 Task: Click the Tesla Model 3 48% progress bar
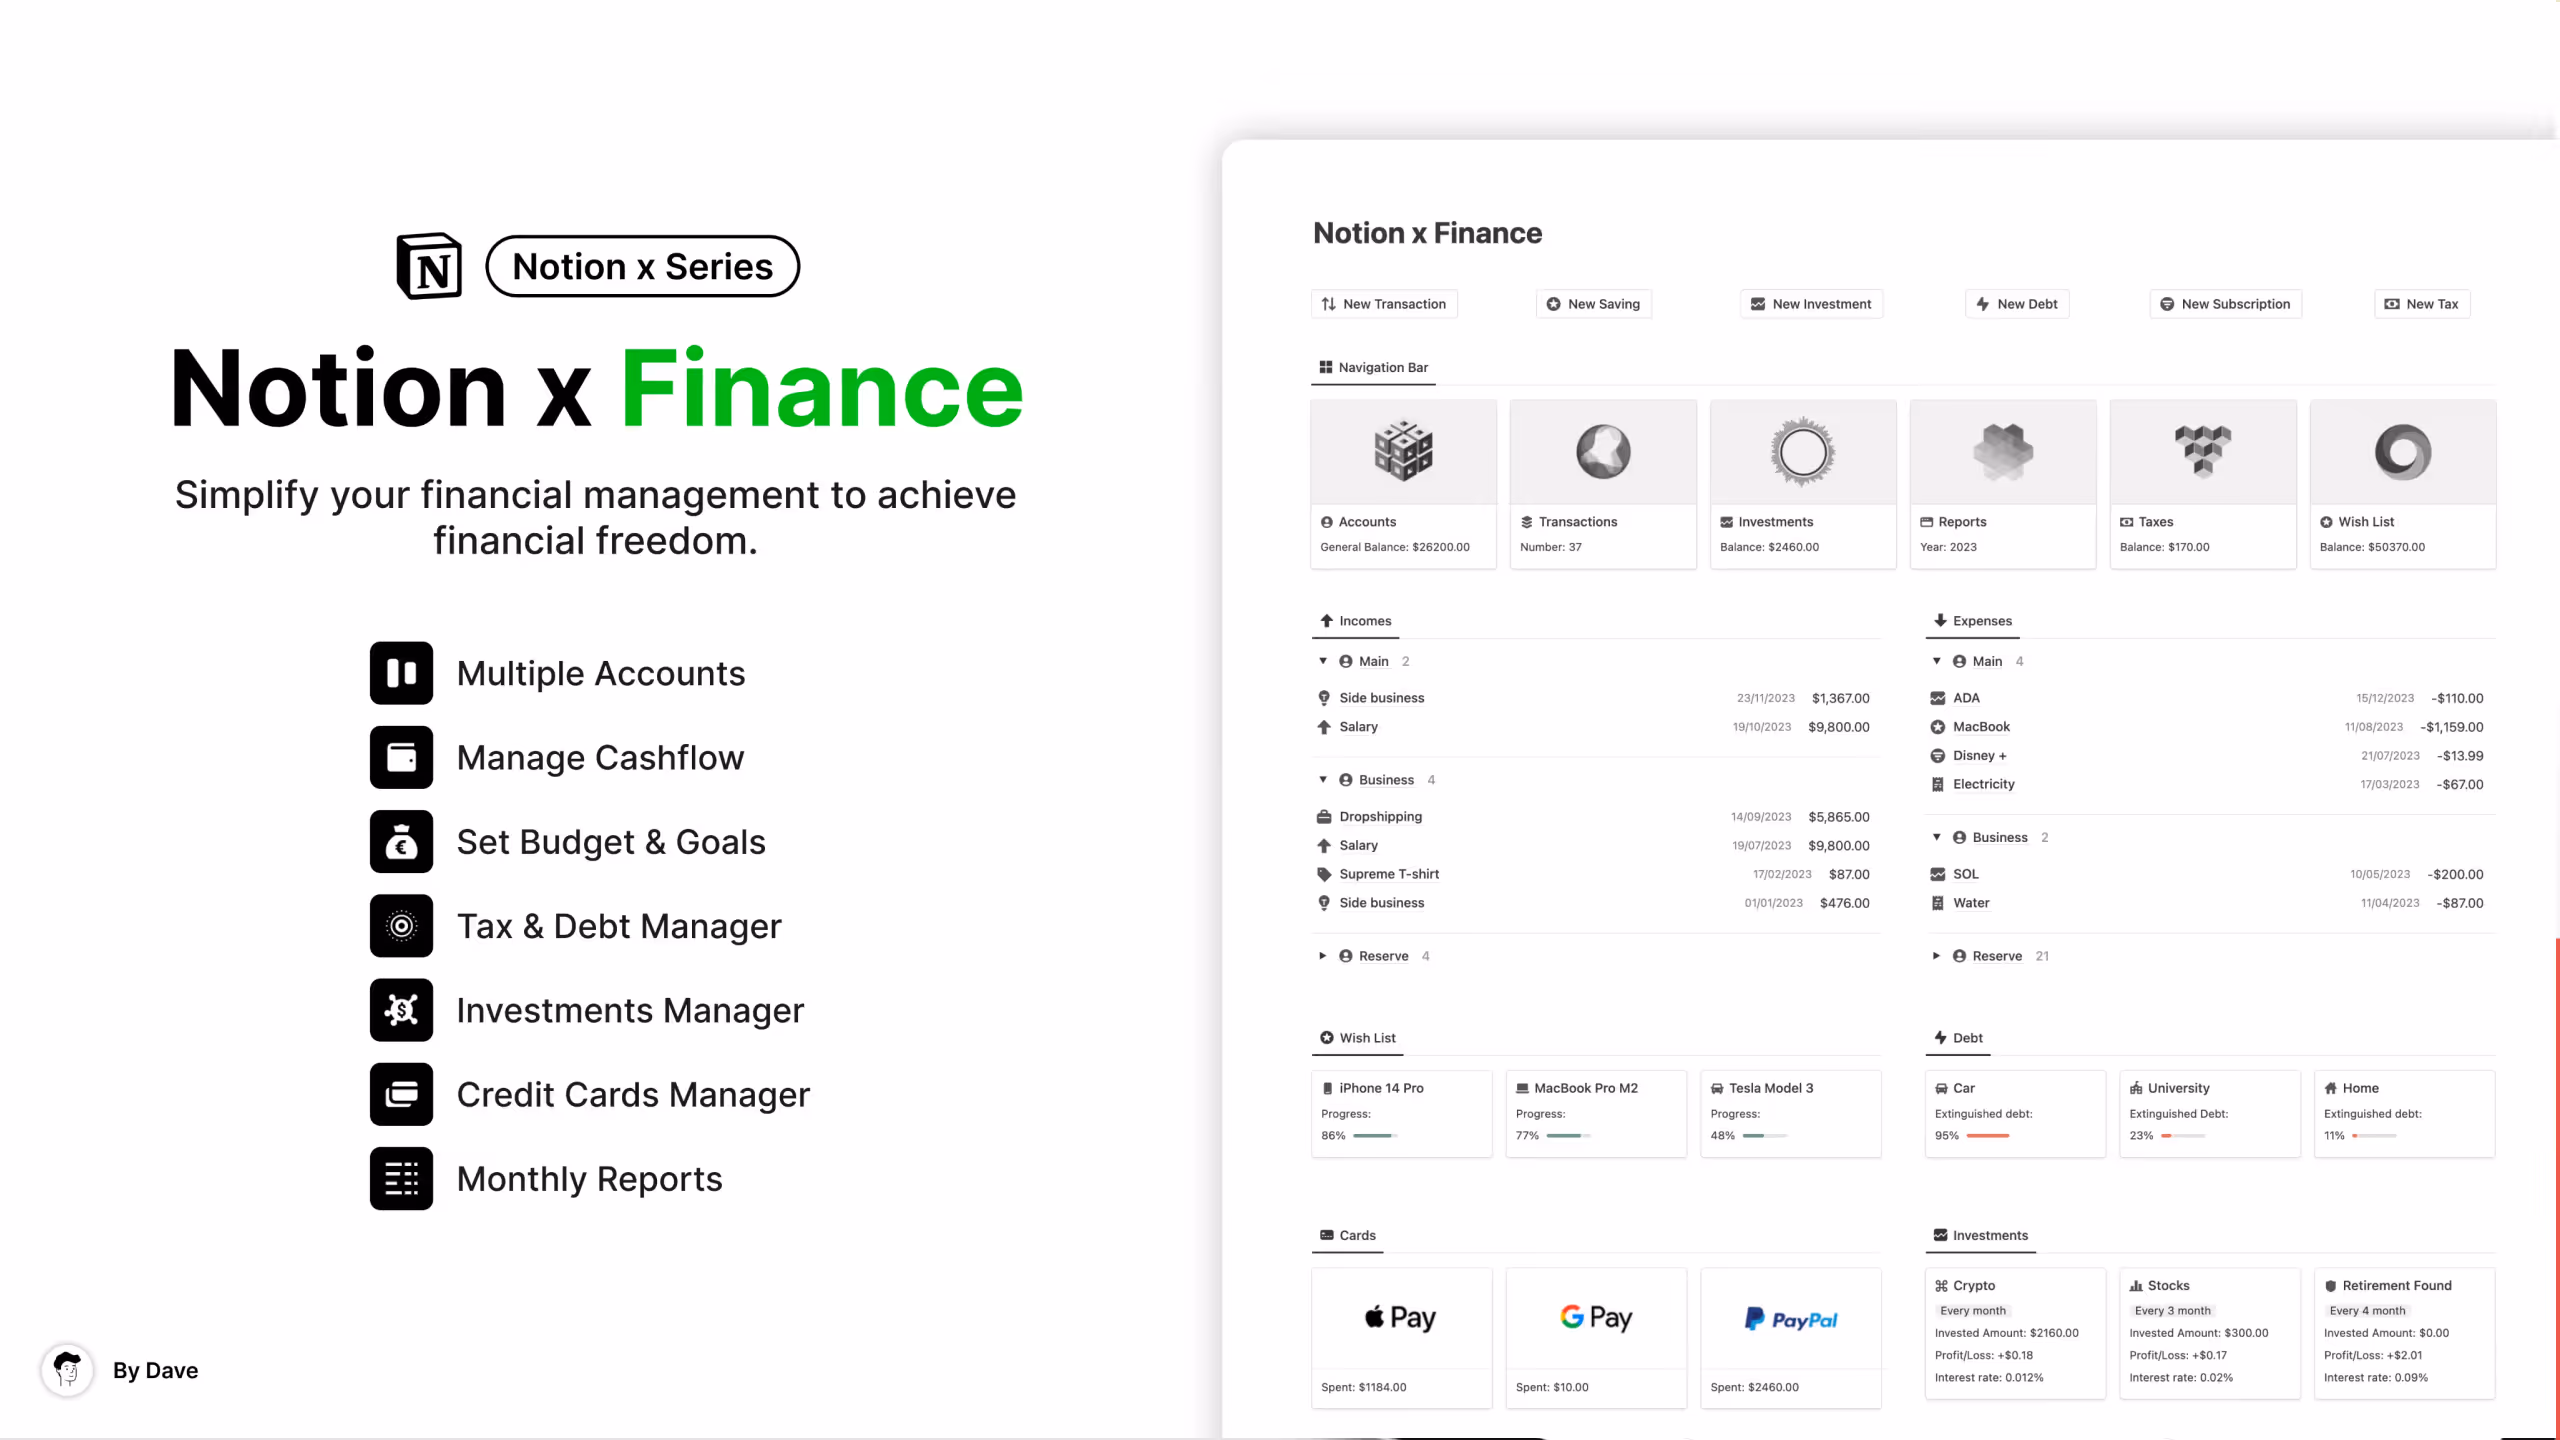coord(1764,1136)
